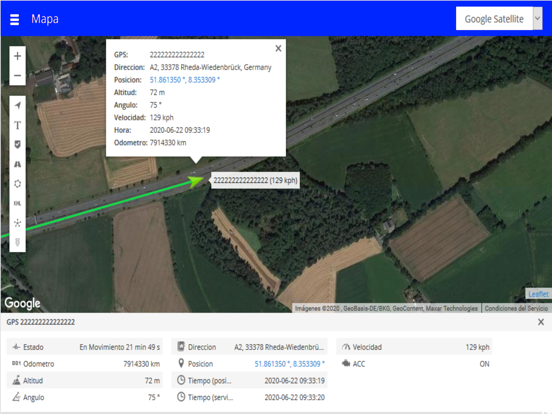Click the Angulo angle icon
The height and width of the screenshot is (414, 552).
pyautogui.click(x=16, y=397)
